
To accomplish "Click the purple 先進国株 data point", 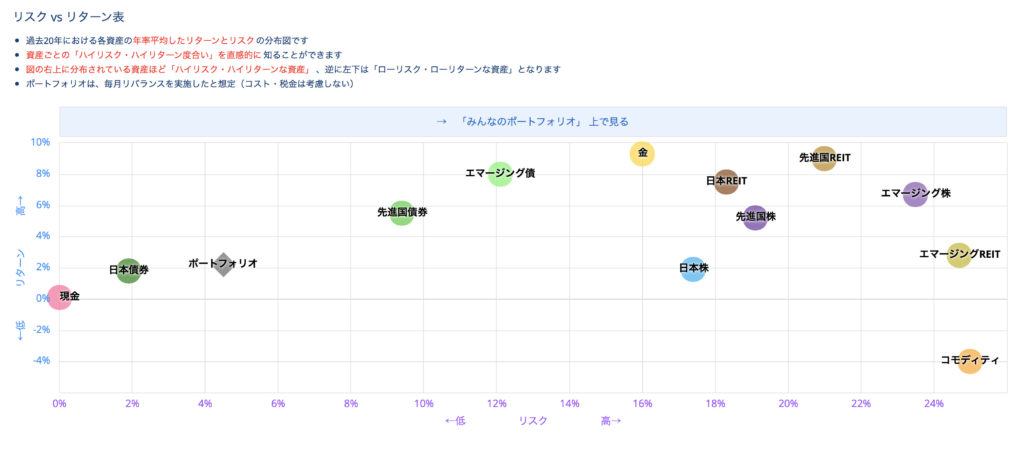I will 756,217.
